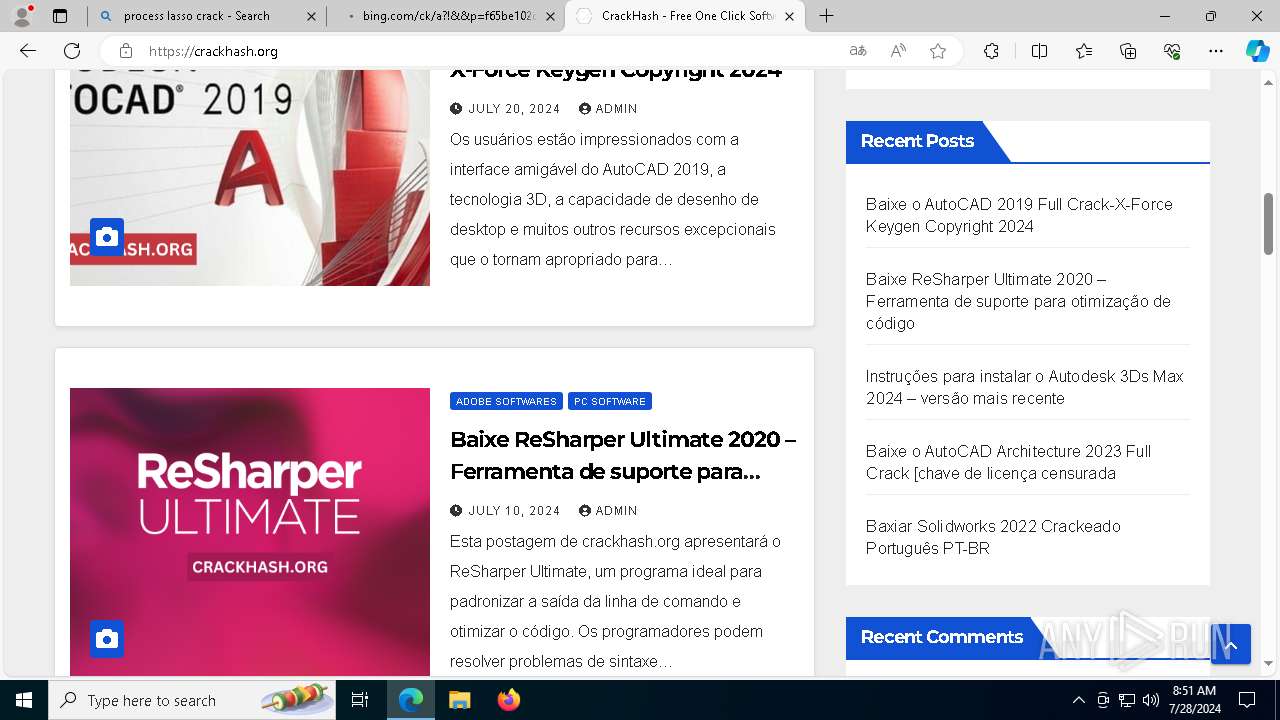The height and width of the screenshot is (720, 1280).
Task: Reload the page with refresh icon
Action: pos(72,51)
